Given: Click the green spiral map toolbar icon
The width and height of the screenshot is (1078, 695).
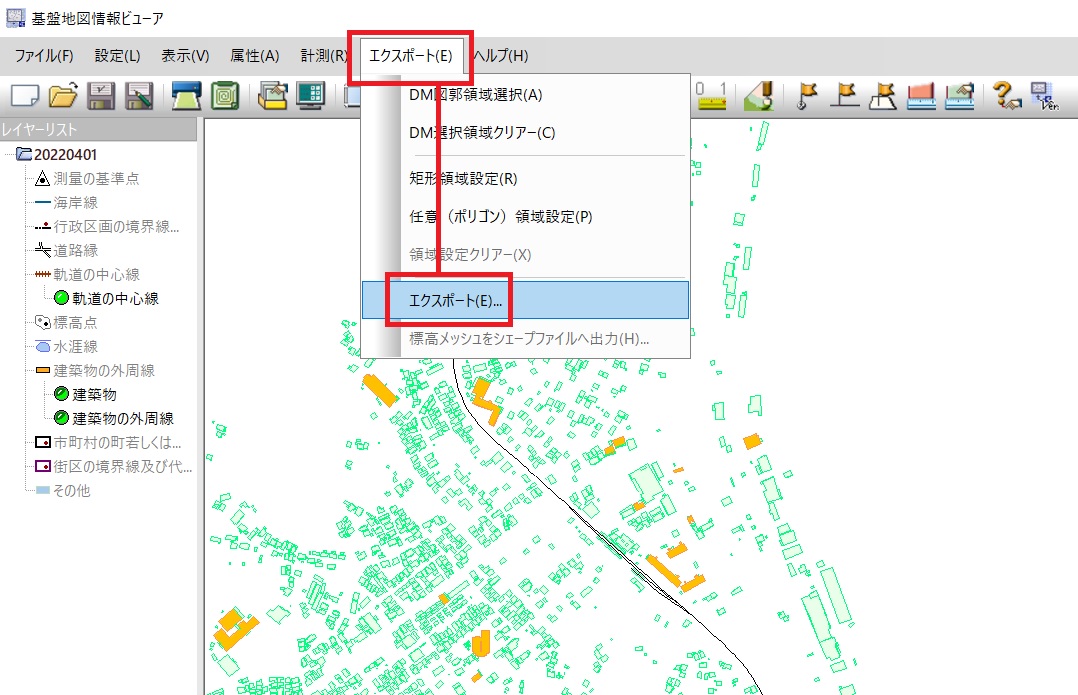Looking at the screenshot, I should pyautogui.click(x=224, y=96).
